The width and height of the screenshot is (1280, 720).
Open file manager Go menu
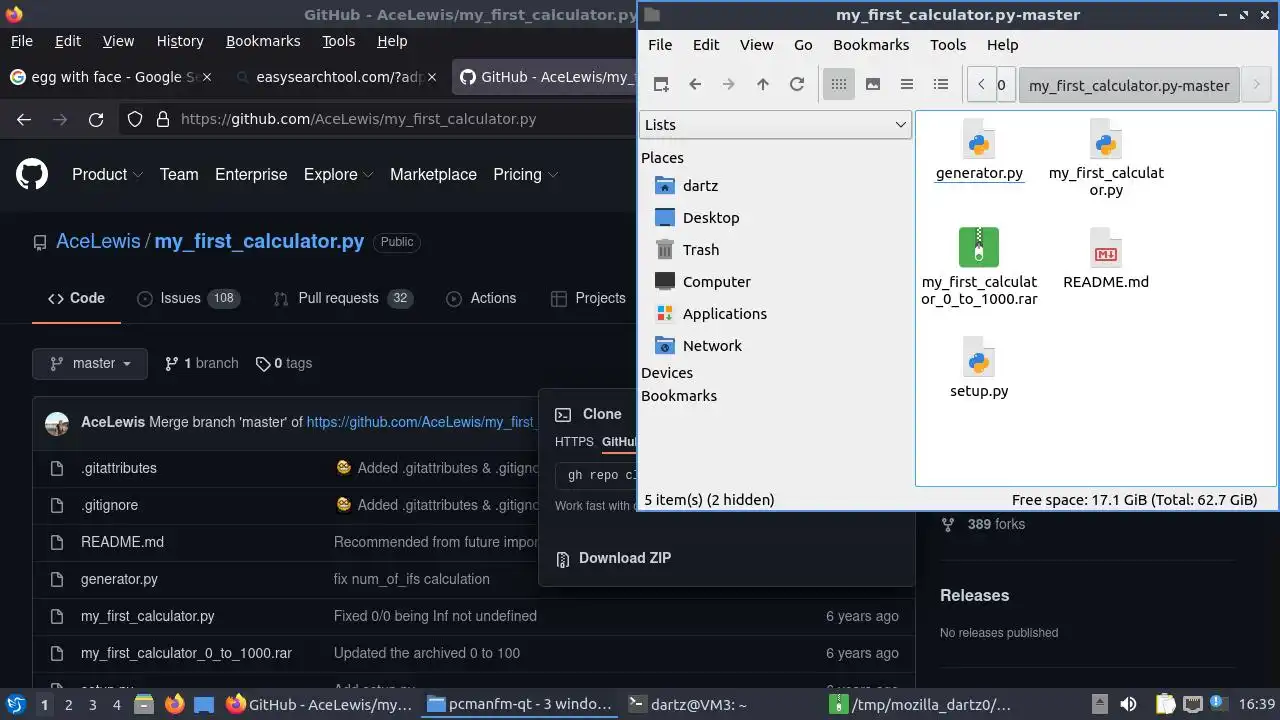tap(803, 44)
